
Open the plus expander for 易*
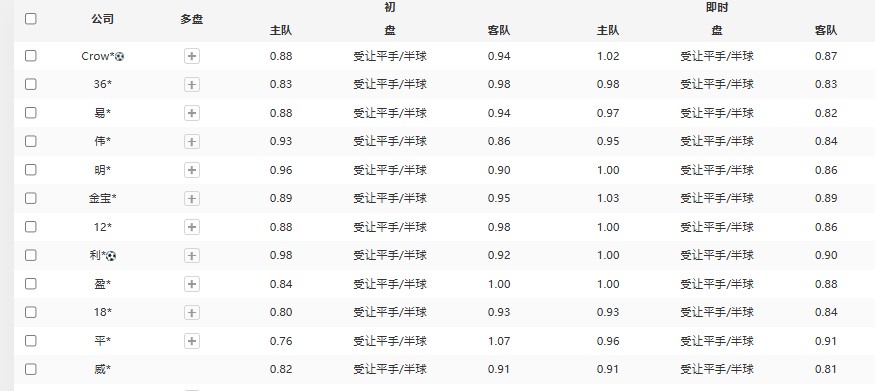[x=192, y=113]
